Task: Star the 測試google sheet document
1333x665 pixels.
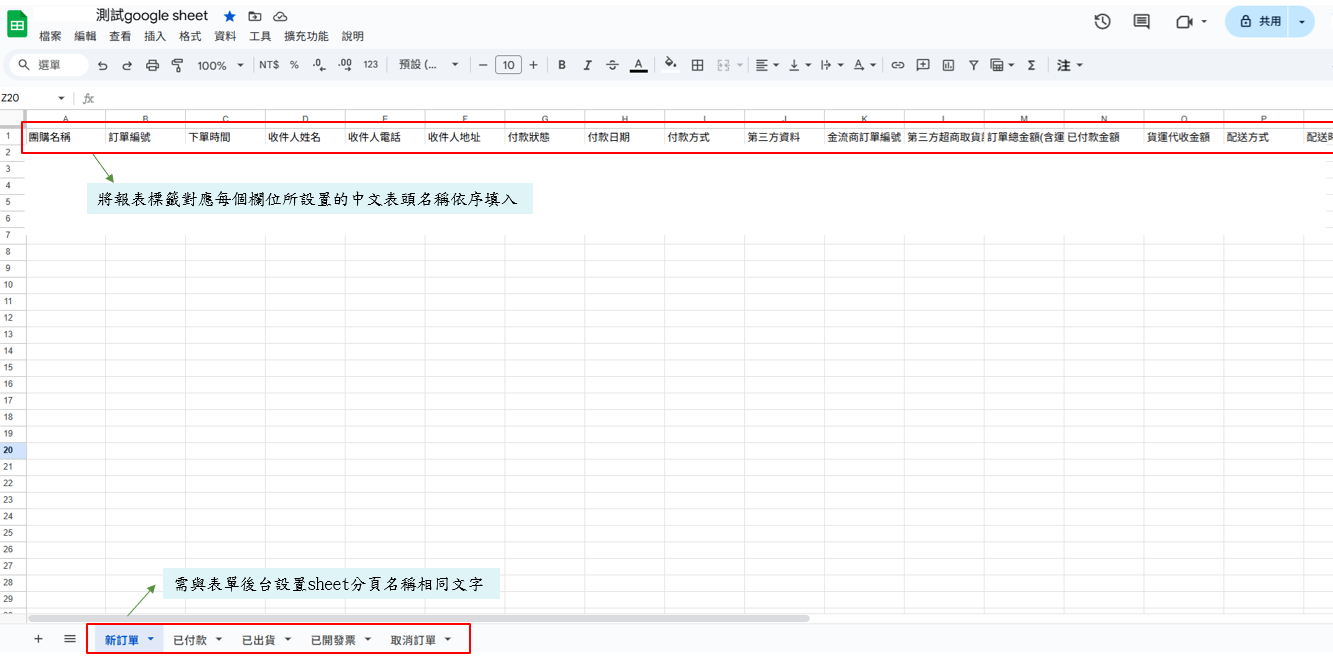Action: point(230,17)
